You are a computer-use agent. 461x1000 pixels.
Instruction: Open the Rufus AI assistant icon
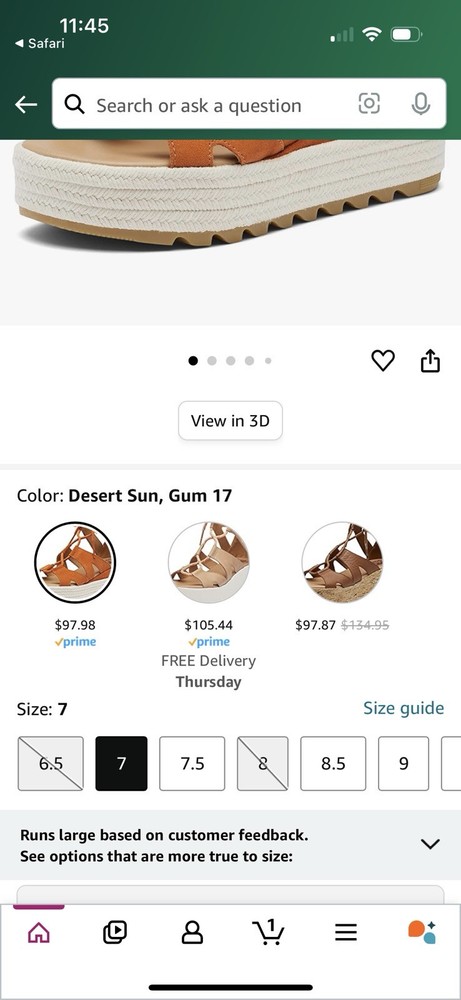[422, 932]
